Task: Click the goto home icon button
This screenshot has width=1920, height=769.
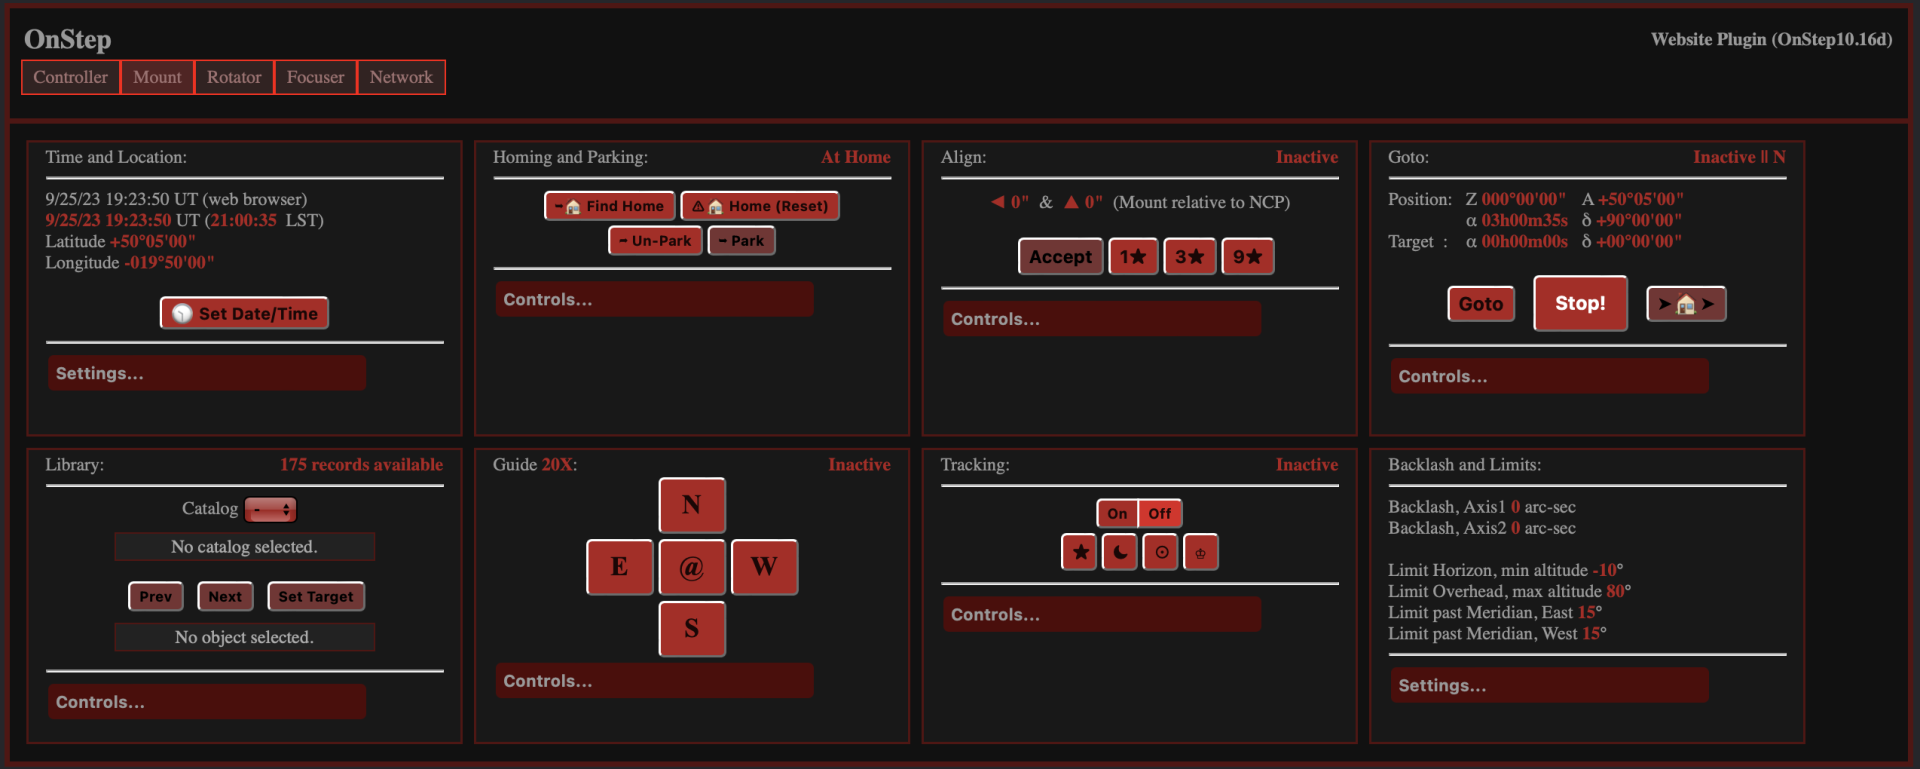Action: (x=1686, y=304)
